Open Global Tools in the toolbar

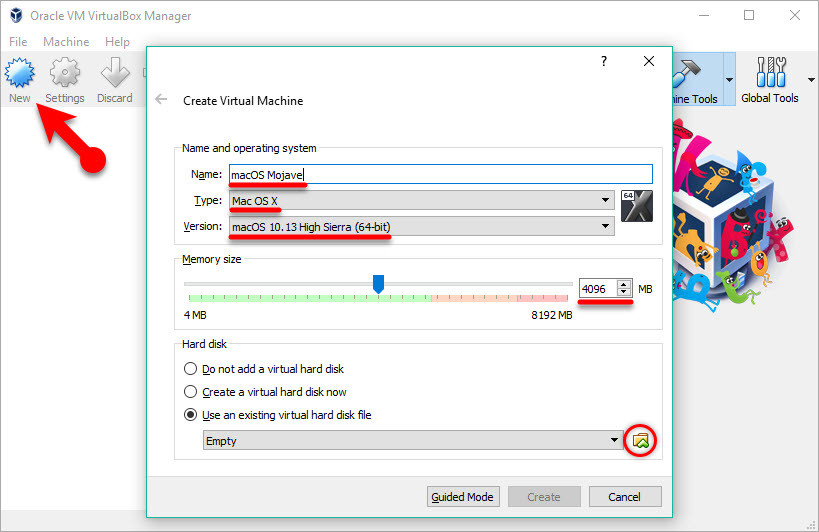(x=769, y=80)
